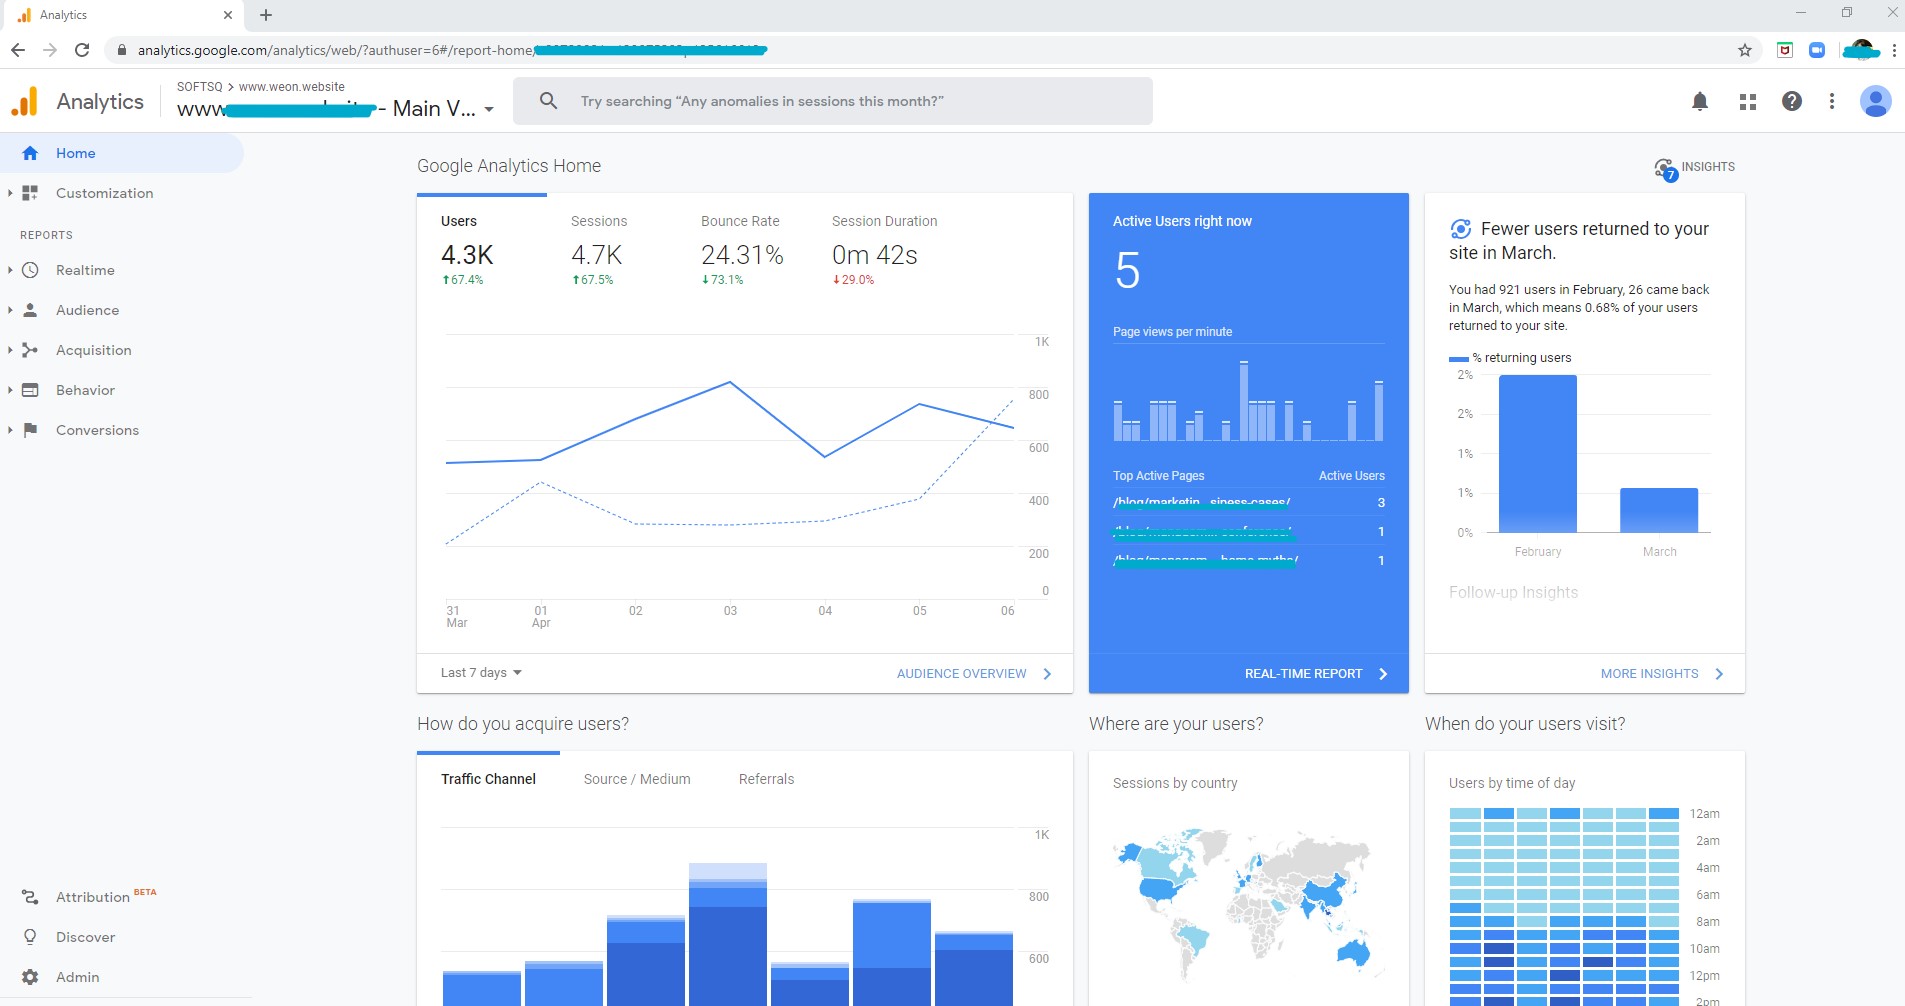Click the Zoom extension icon
Screen dimensions: 1905x1006
(x=1817, y=50)
